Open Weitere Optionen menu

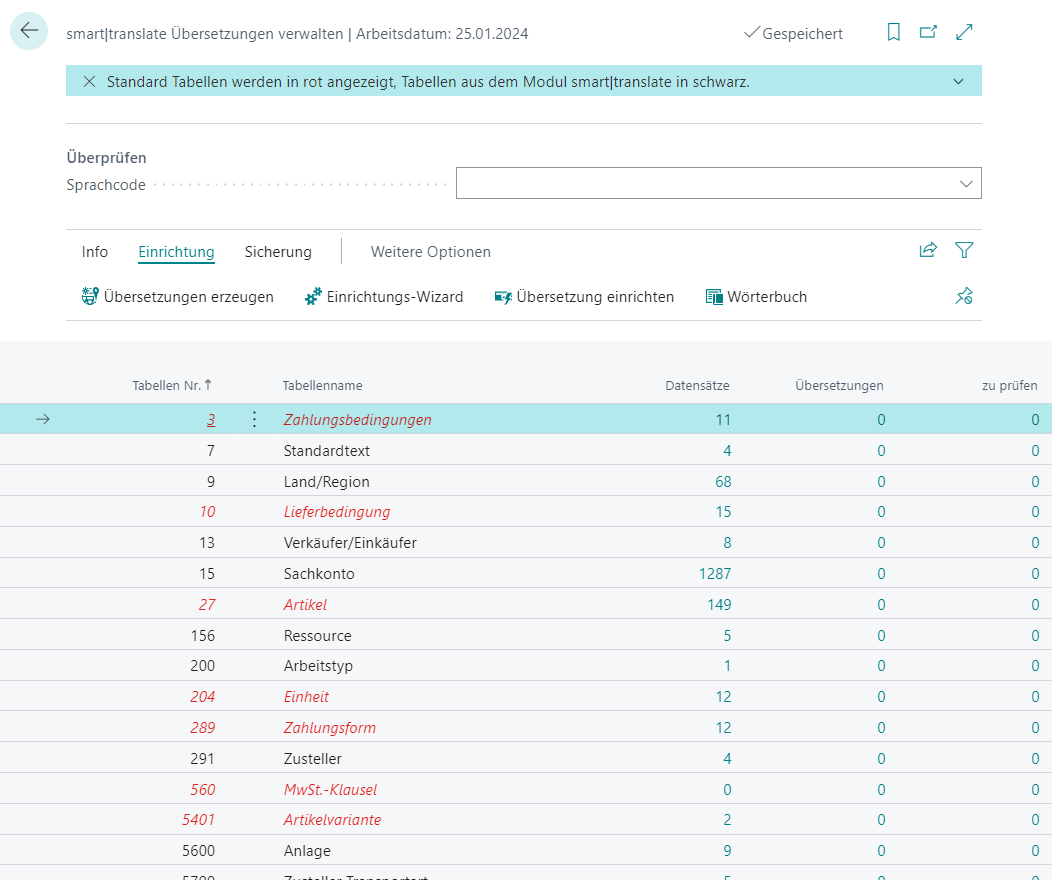click(430, 252)
